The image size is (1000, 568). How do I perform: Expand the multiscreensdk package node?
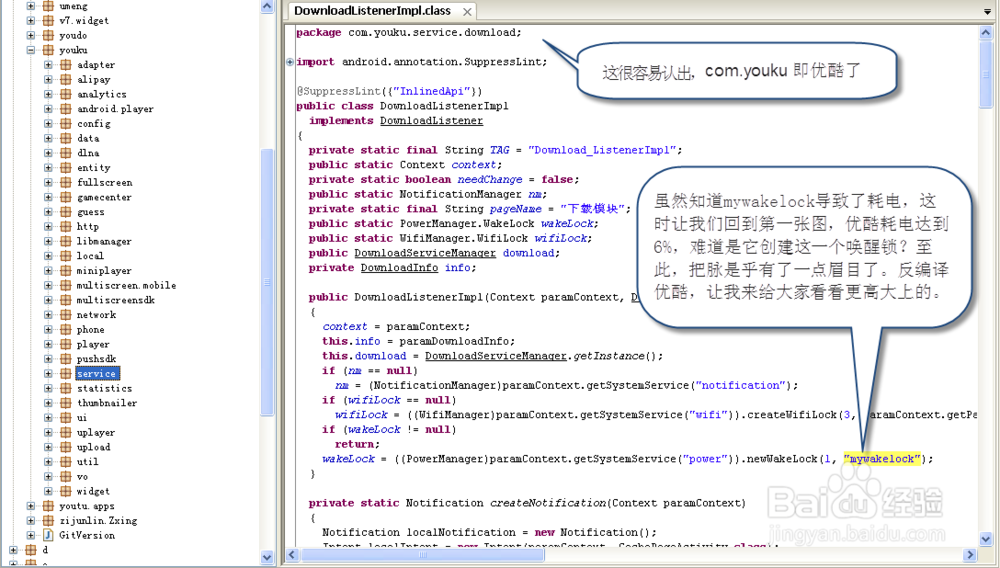[48, 300]
